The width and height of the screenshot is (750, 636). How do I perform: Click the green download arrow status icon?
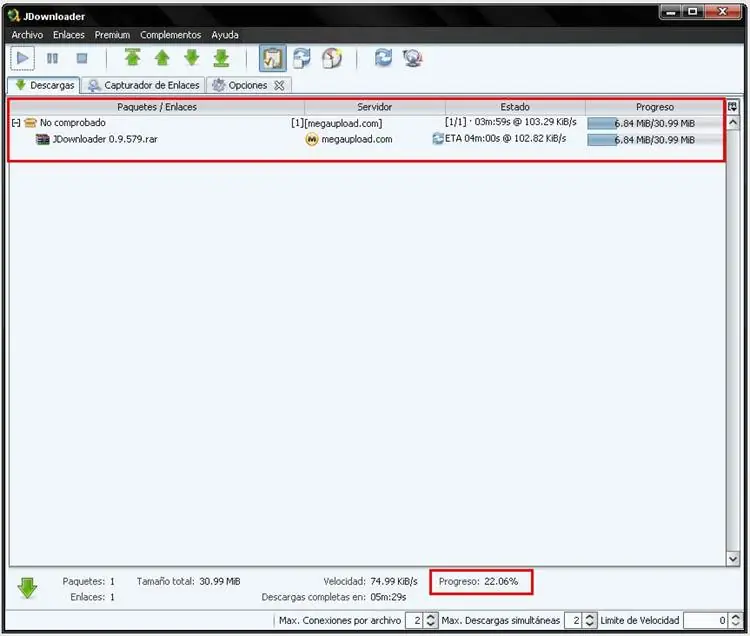click(x=27, y=588)
